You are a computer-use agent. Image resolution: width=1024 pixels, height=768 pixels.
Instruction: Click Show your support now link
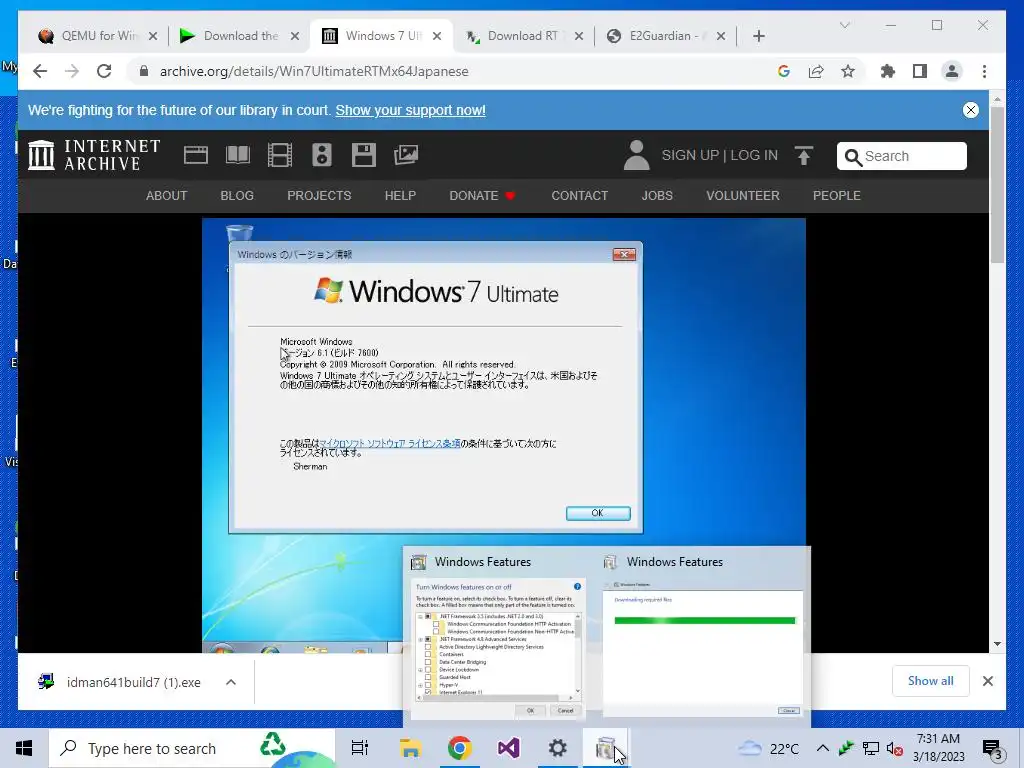[410, 110]
